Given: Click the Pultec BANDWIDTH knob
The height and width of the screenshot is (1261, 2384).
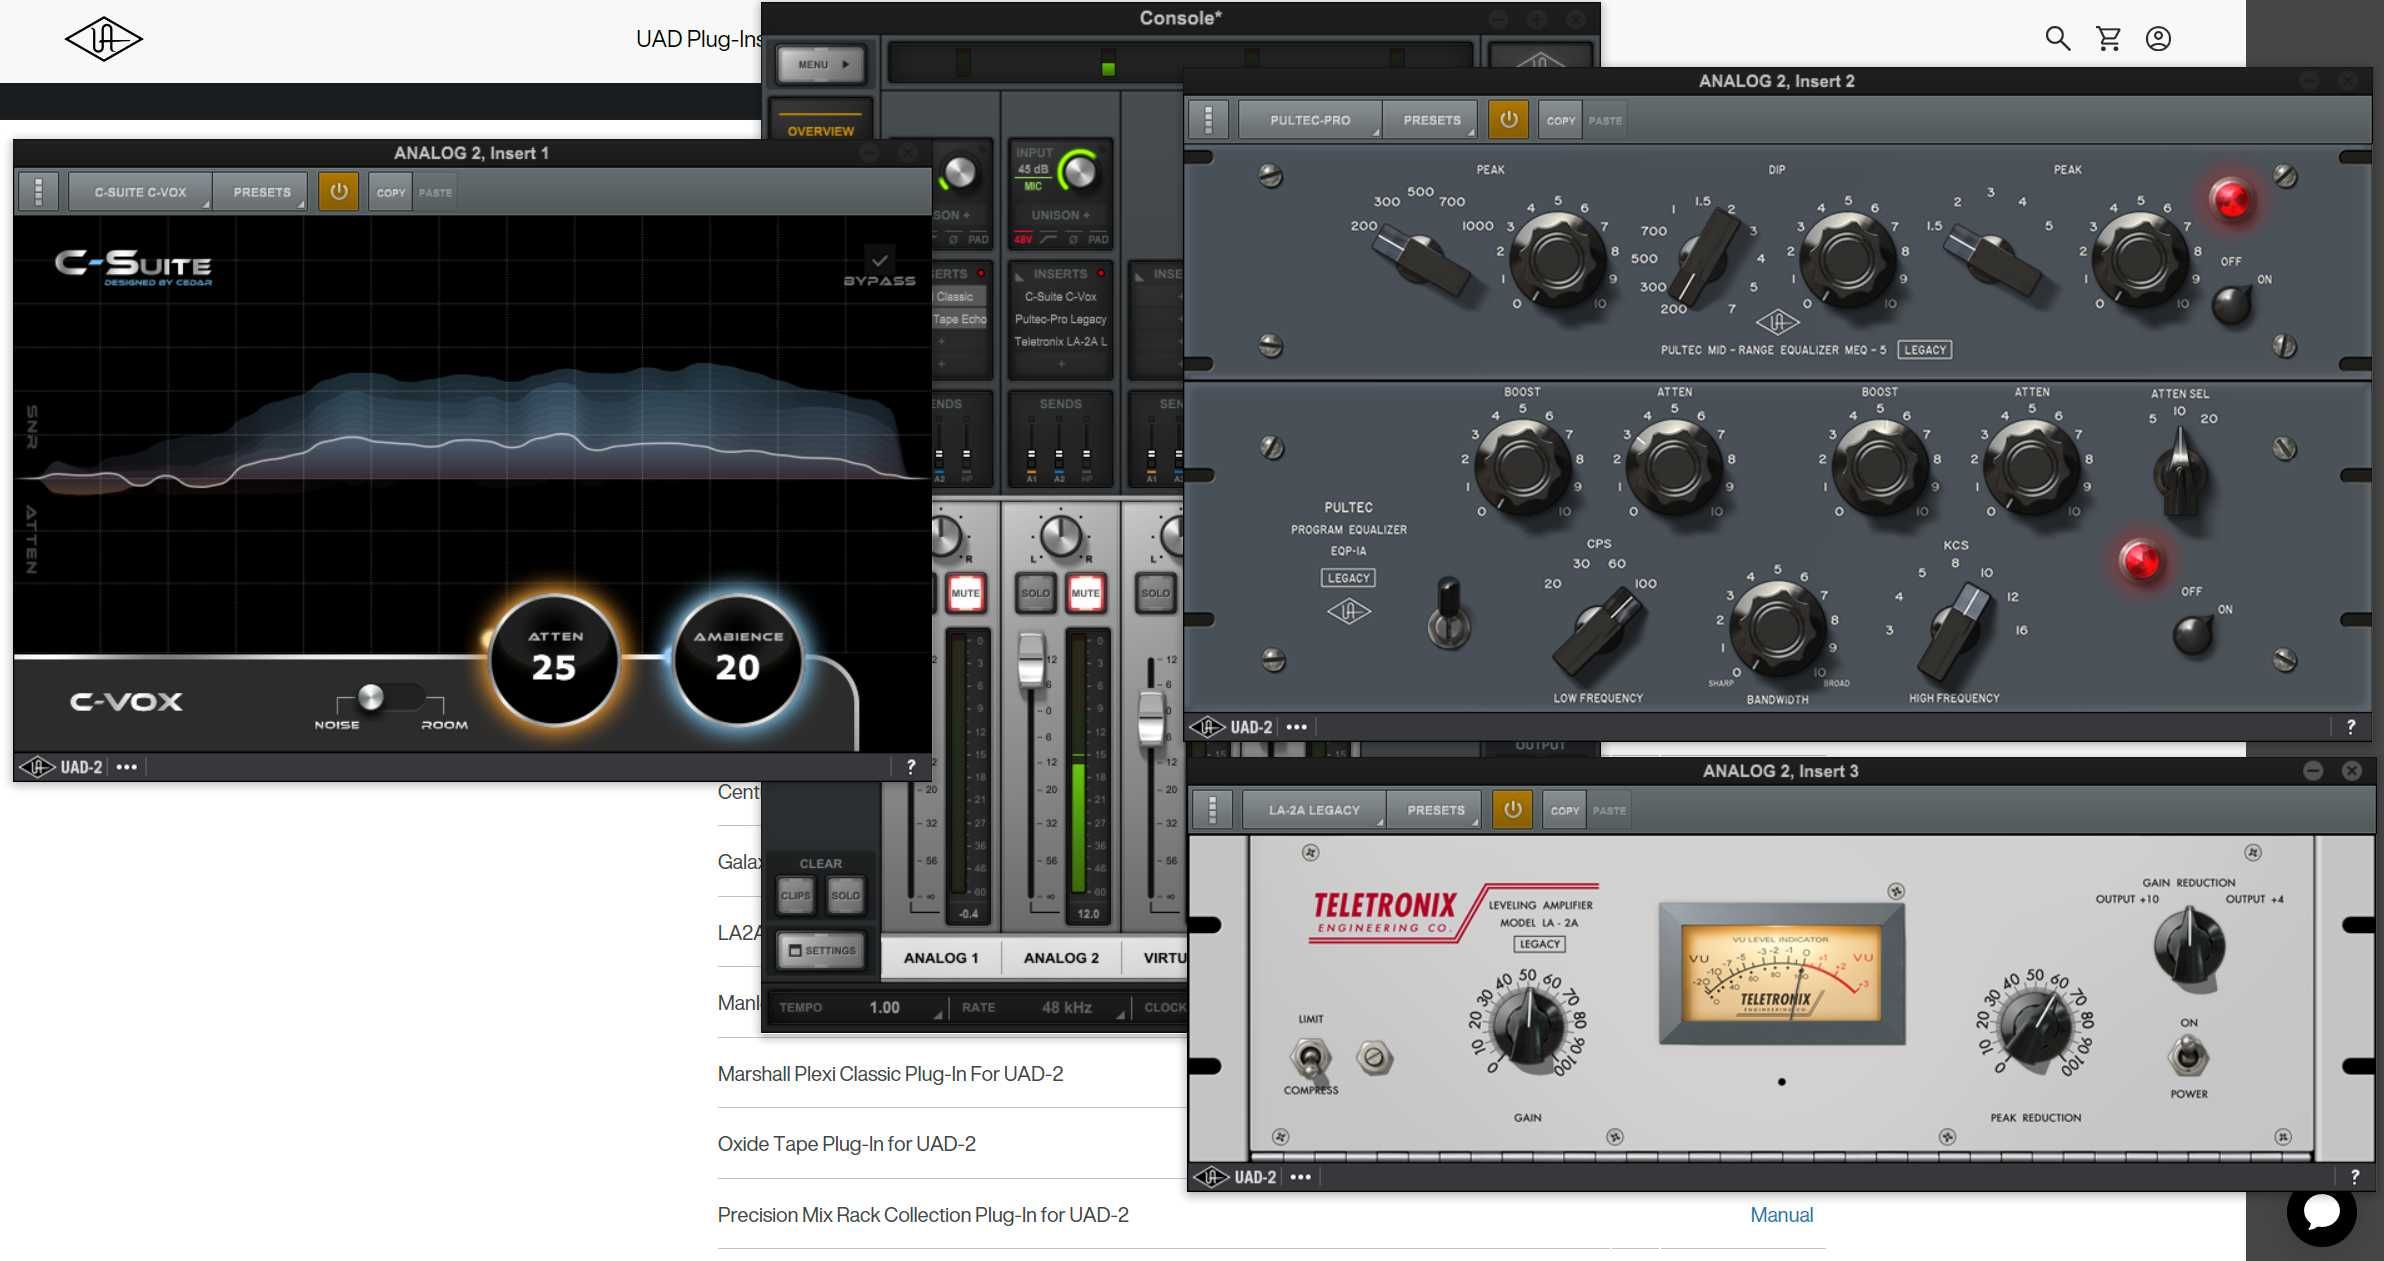Looking at the screenshot, I should click(1776, 628).
